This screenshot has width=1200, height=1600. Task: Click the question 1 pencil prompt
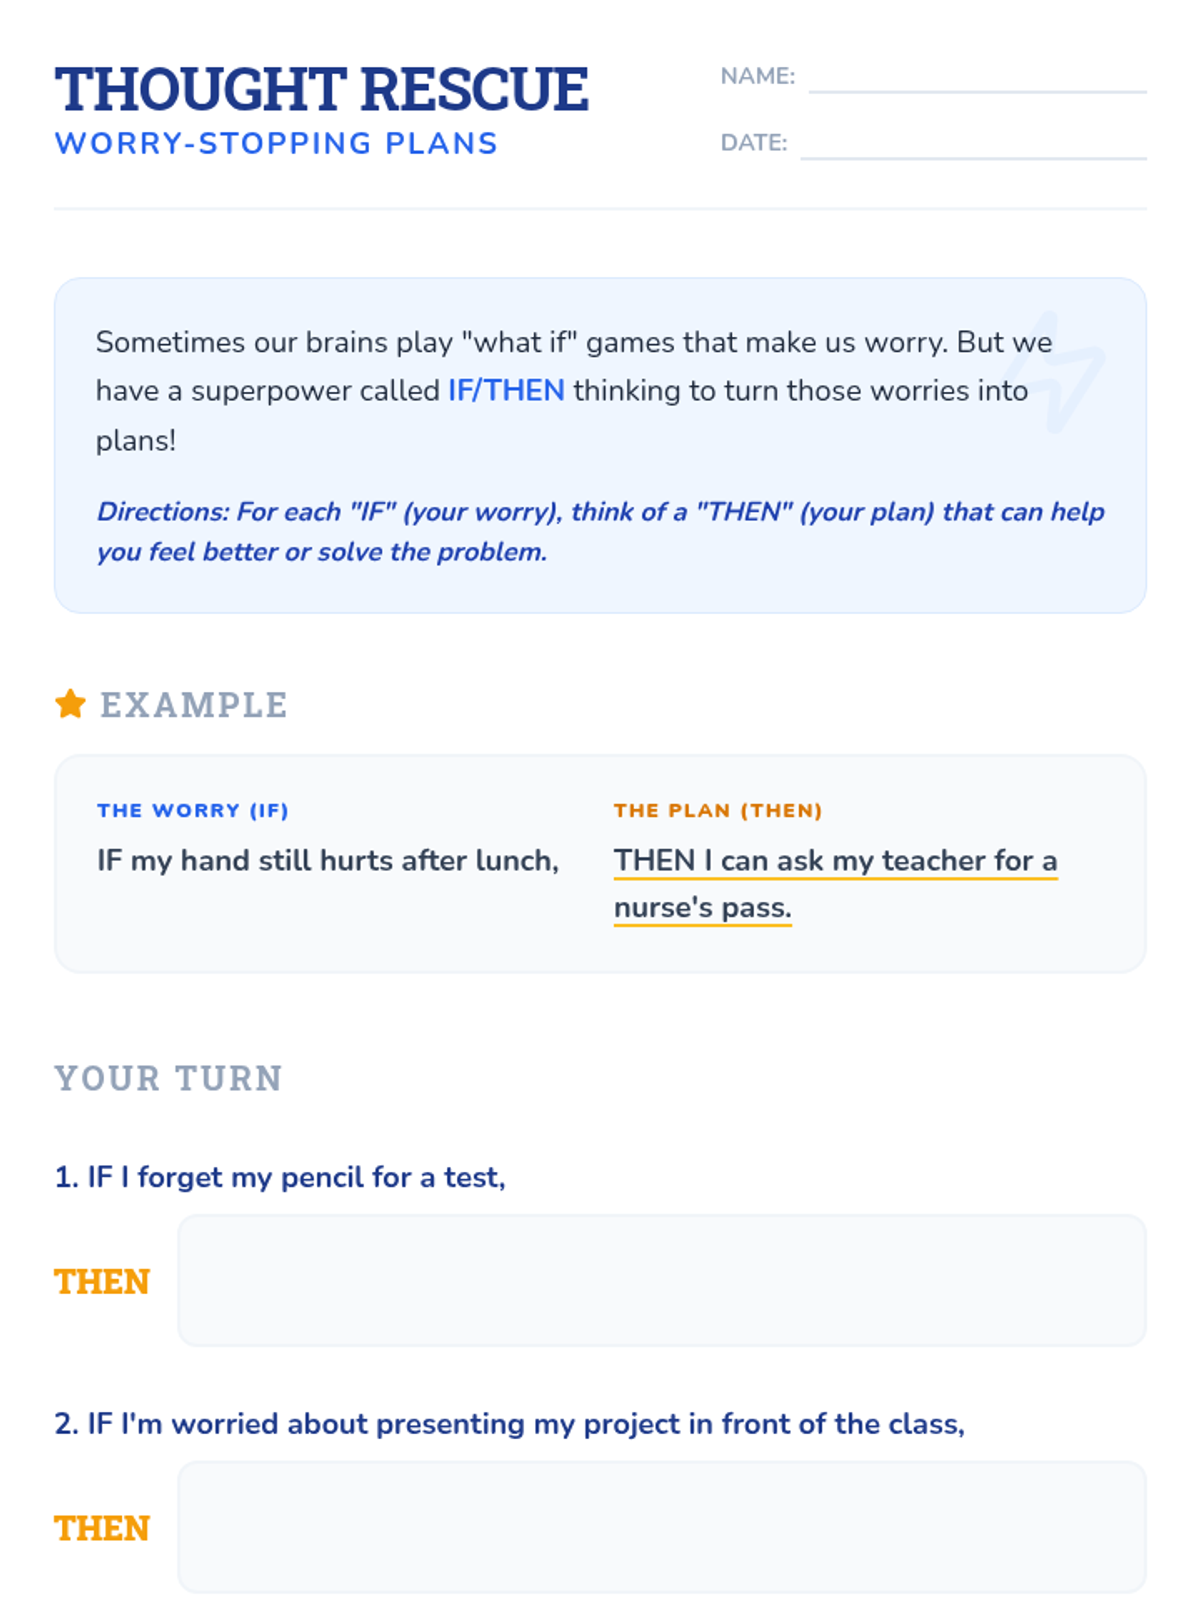pyautogui.click(x=280, y=1177)
